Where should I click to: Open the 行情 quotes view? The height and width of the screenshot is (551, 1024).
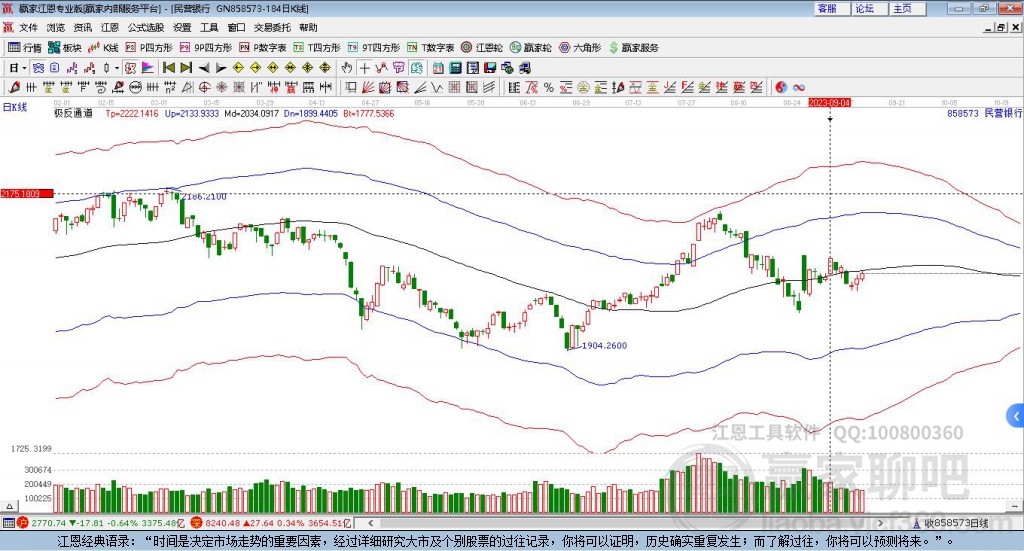(25, 48)
